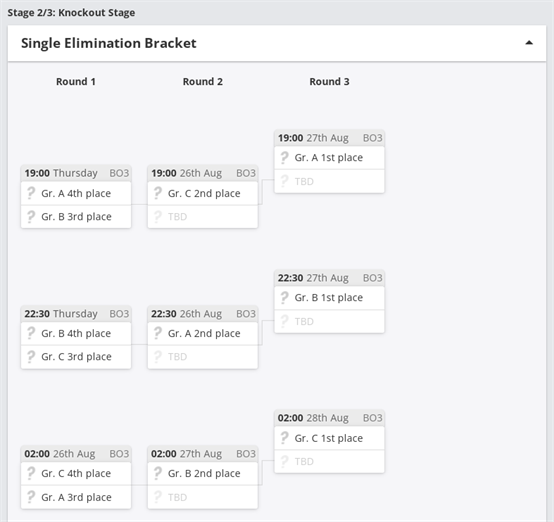The height and width of the screenshot is (522, 554).
Task: Click question mark icon beside Gr. C 1st place
Action: pyautogui.click(x=284, y=438)
